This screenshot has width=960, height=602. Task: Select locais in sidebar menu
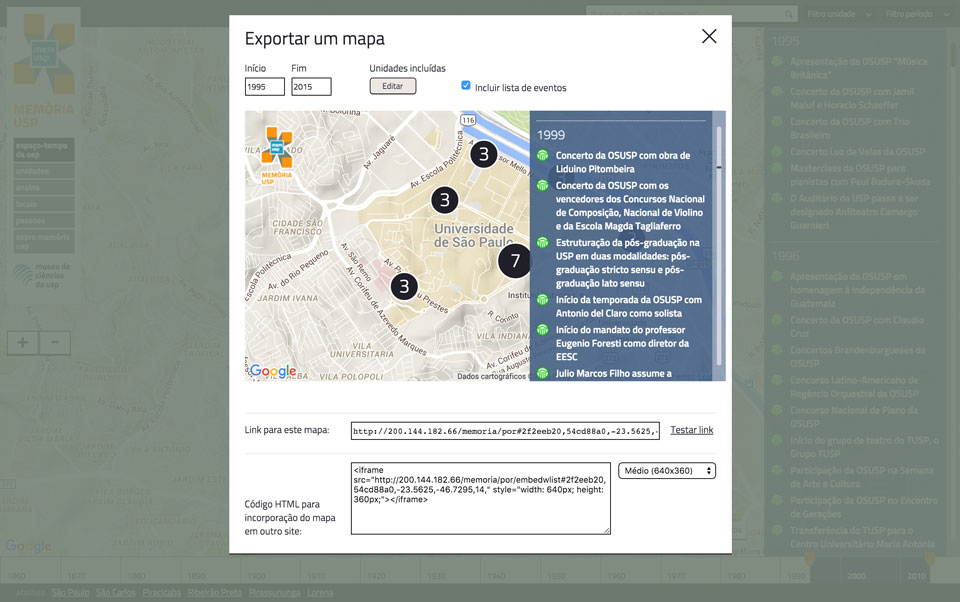coord(44,204)
